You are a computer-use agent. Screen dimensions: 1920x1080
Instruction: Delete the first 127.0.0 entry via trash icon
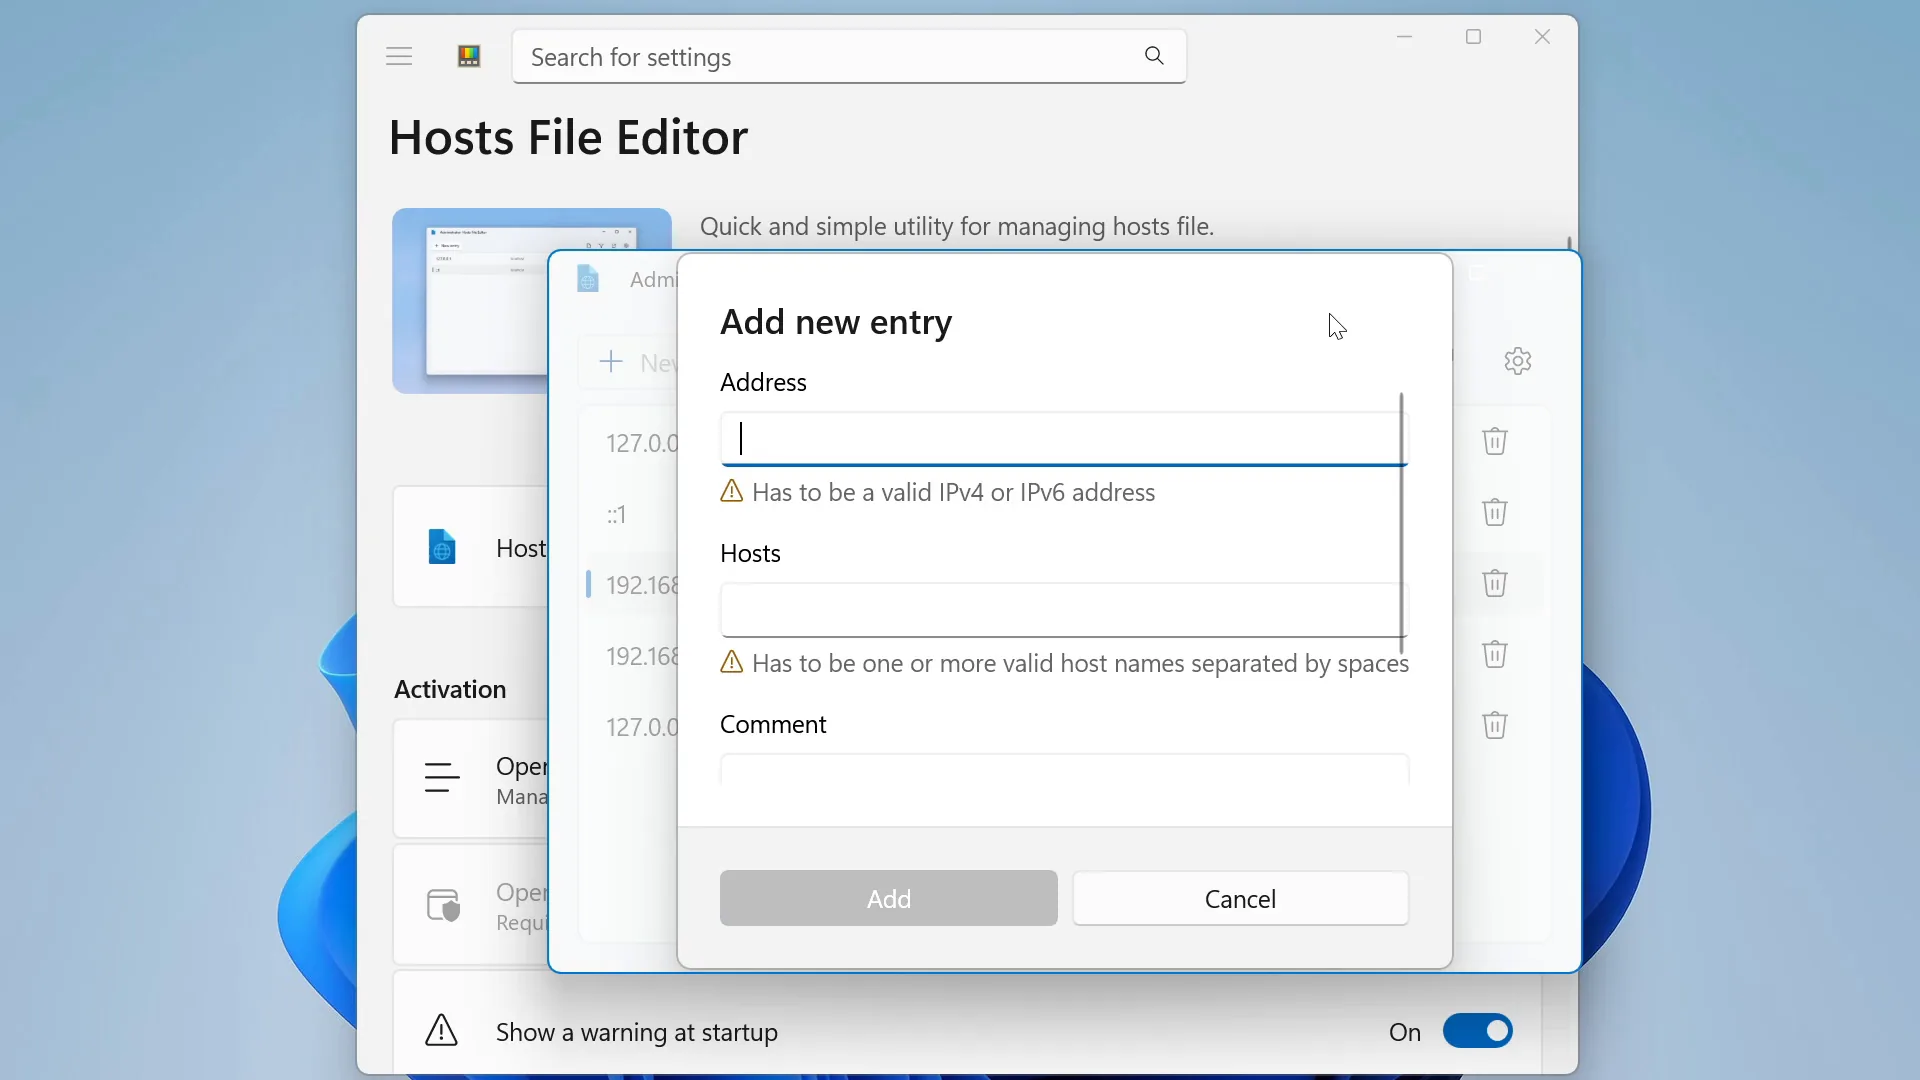click(x=1495, y=441)
